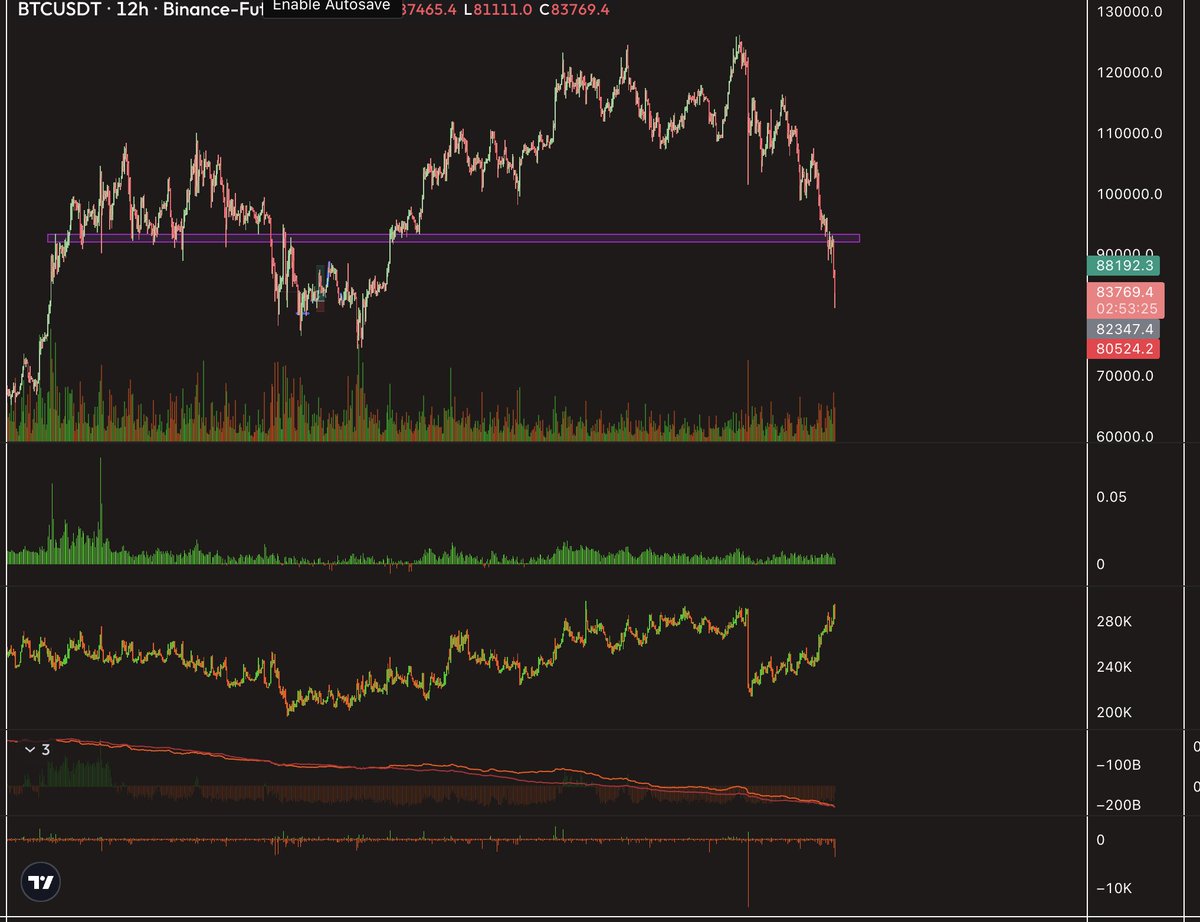
Task: Click the 100000.0 price scale label
Action: point(1129,194)
